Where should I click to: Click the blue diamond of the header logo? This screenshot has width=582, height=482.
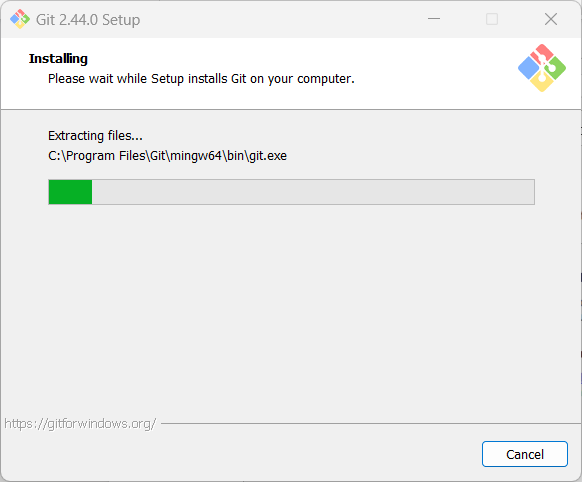(x=528, y=68)
